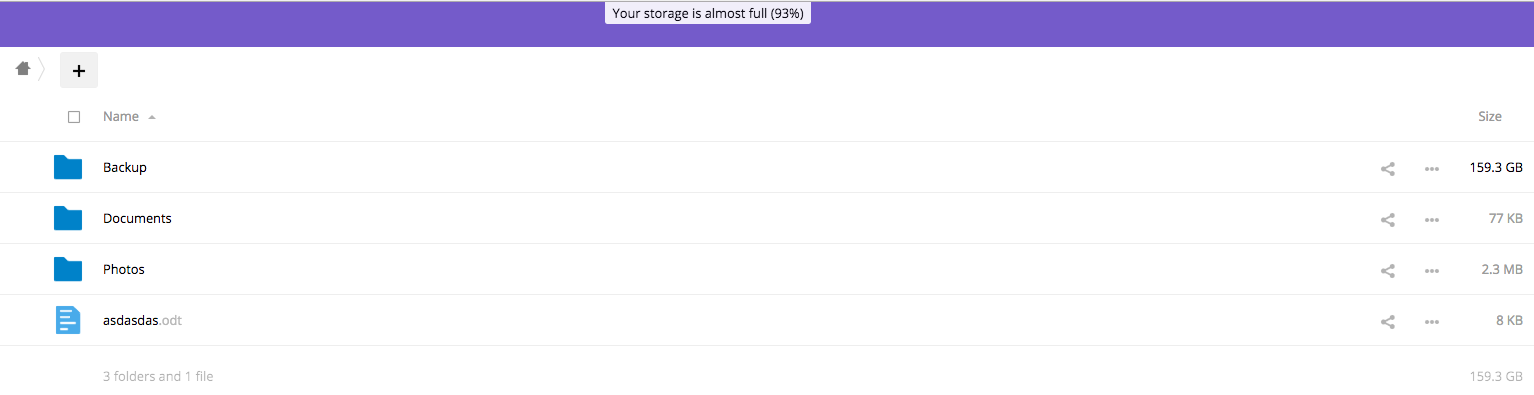The image size is (1534, 395).
Task: Sort files by the Name column
Action: [x=121, y=117]
